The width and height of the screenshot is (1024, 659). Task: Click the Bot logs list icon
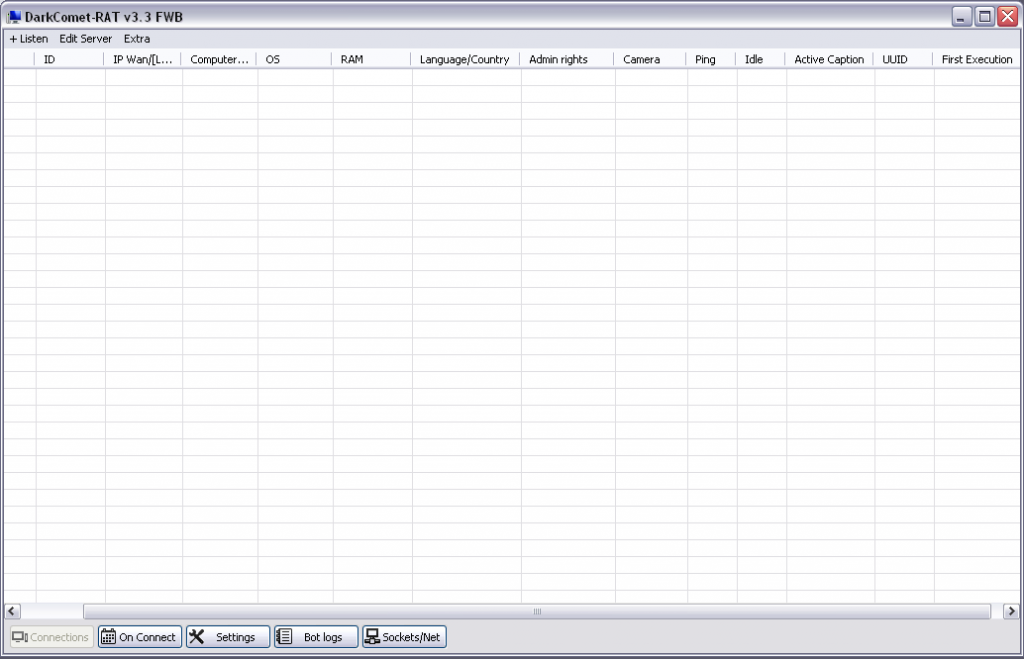click(x=284, y=636)
